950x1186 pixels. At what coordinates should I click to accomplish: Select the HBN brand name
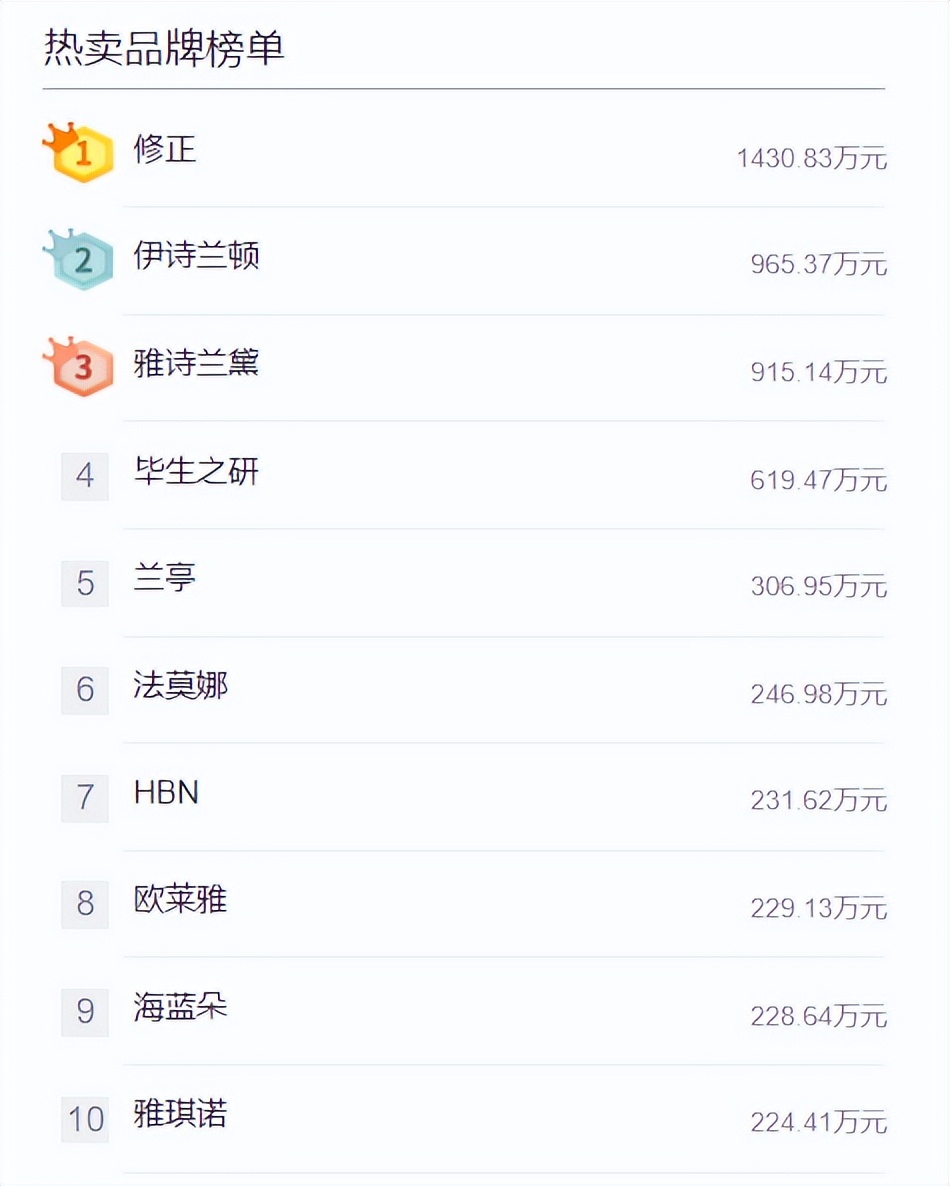pyautogui.click(x=166, y=793)
